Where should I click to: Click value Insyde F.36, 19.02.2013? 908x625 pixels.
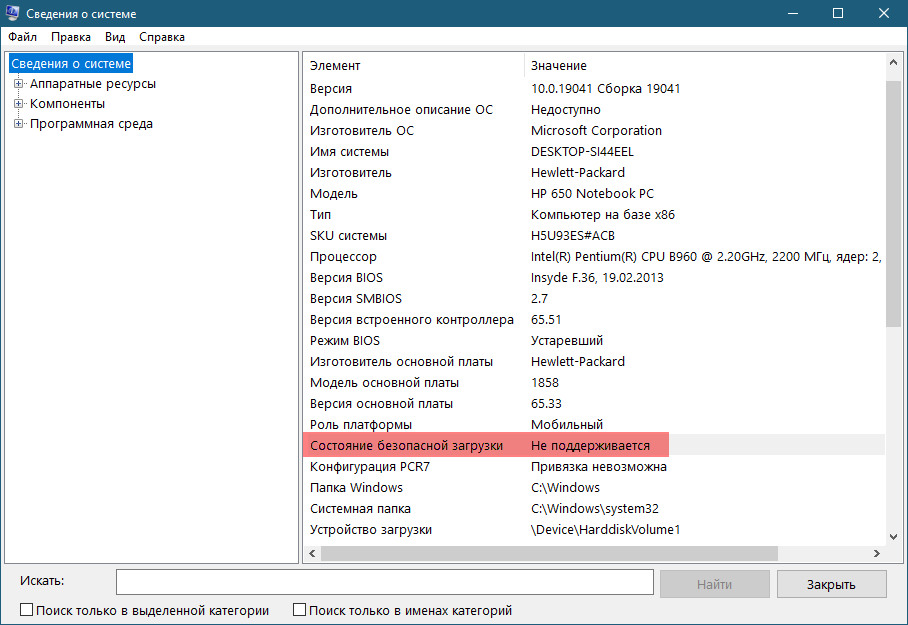tap(597, 277)
